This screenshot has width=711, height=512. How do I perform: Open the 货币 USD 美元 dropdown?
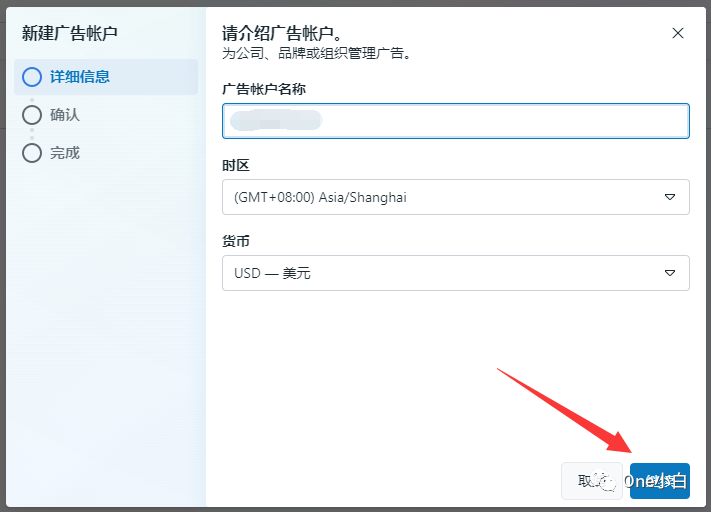point(456,273)
